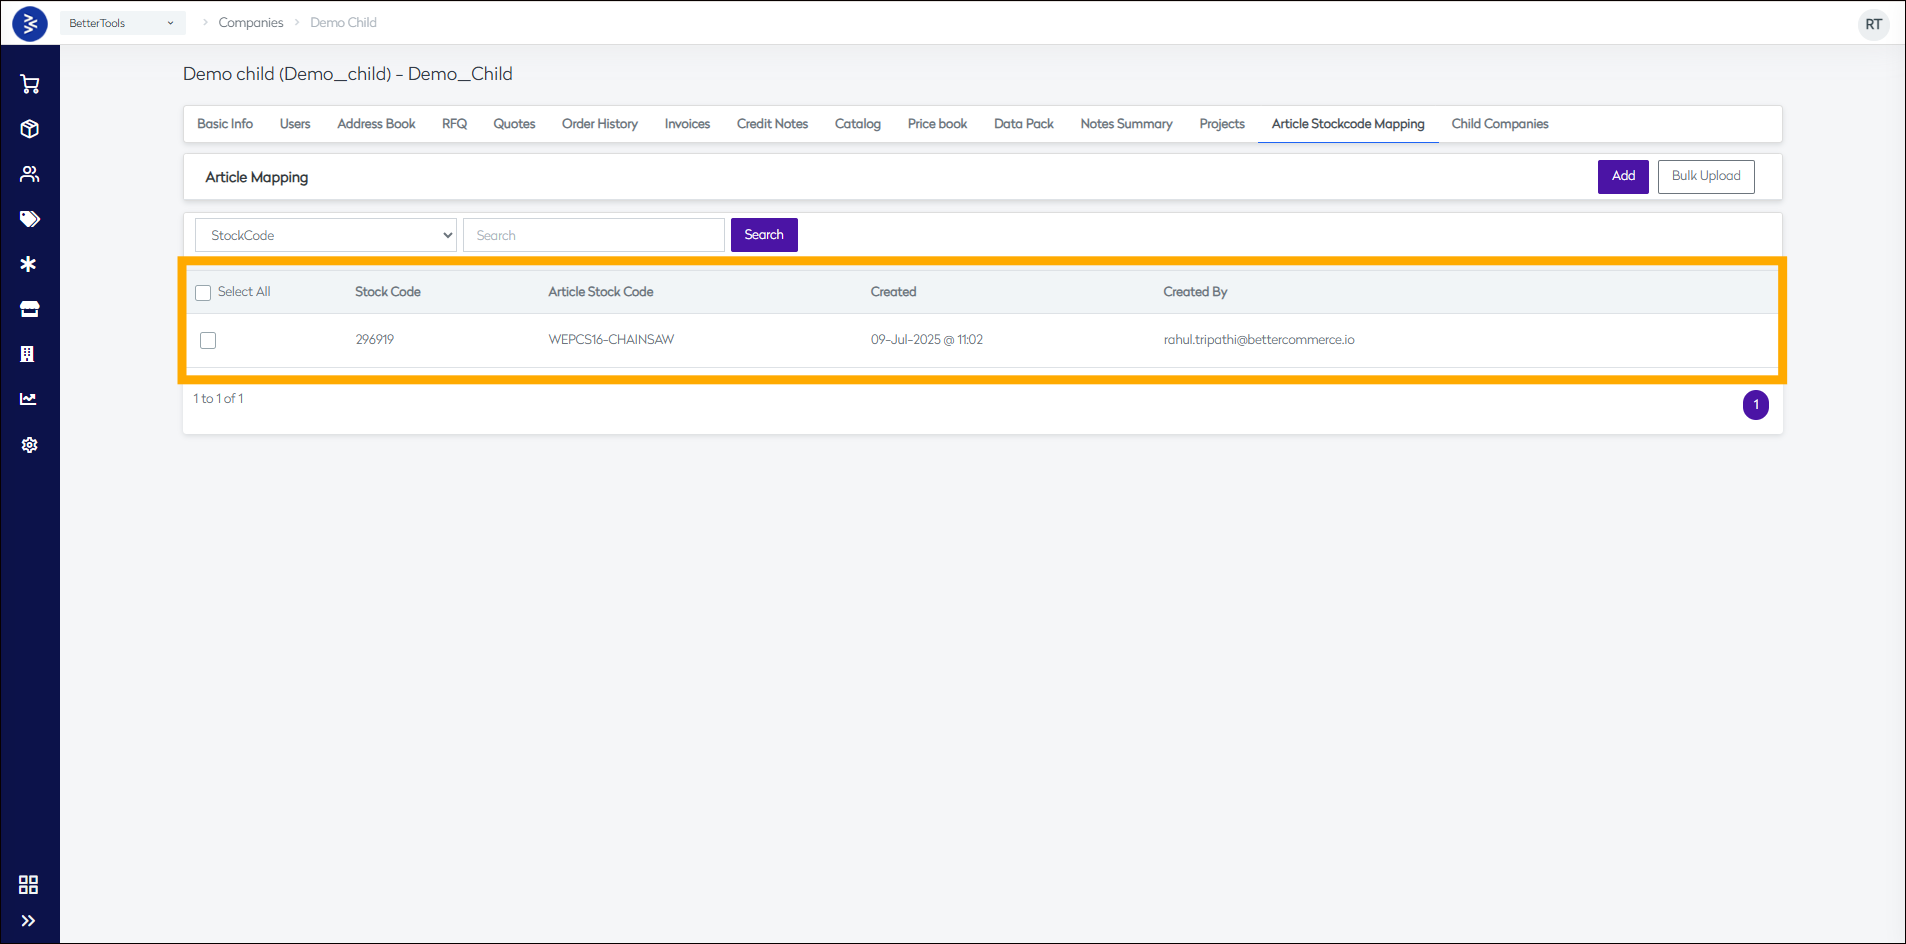Viewport: 1906px width, 944px height.
Task: Open the store icon in sidebar
Action: pos(30,309)
